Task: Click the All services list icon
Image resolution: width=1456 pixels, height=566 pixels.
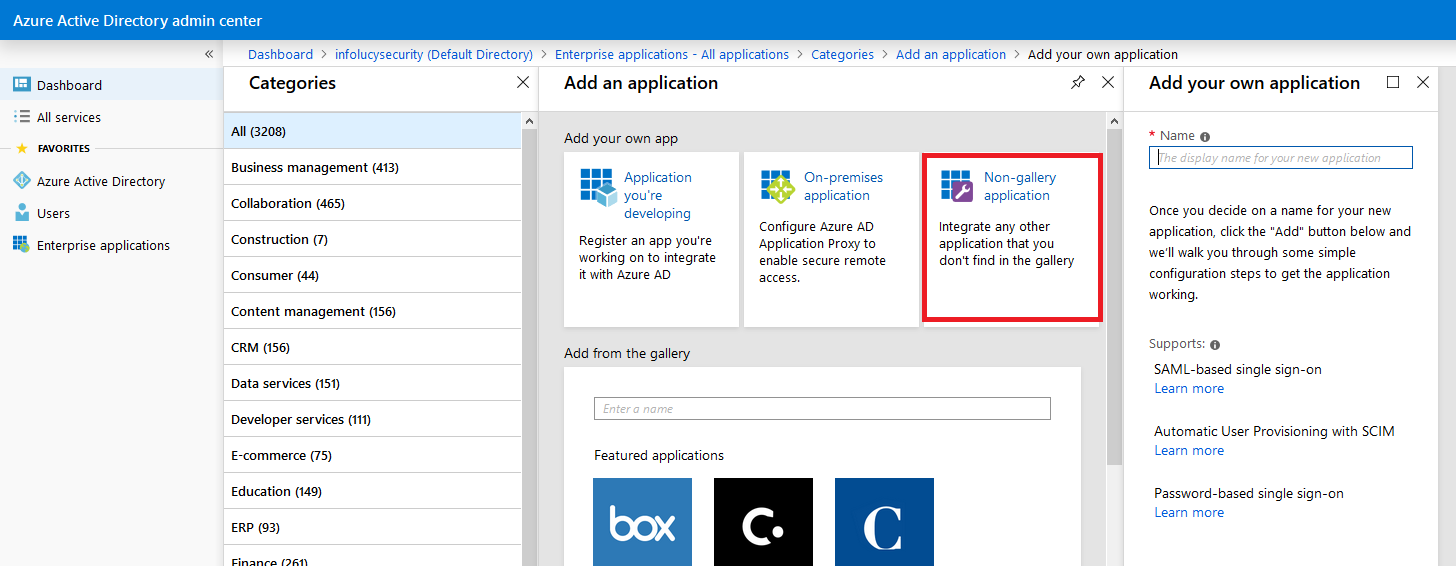Action: pyautogui.click(x=21, y=117)
